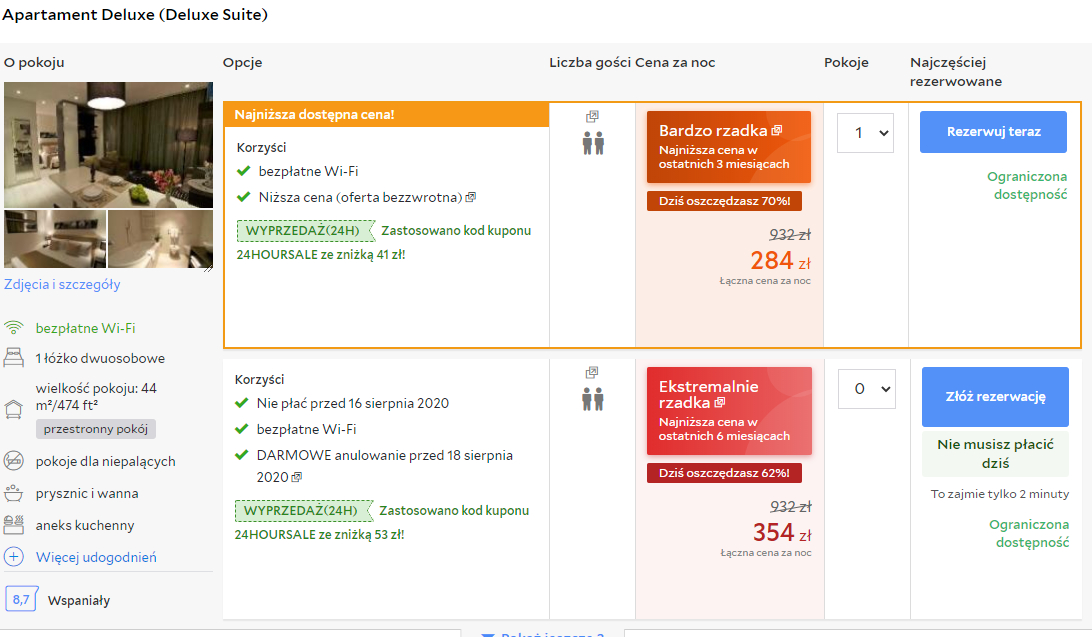Click the kitchenette icon
Image resolution: width=1092 pixels, height=637 pixels.
click(14, 525)
